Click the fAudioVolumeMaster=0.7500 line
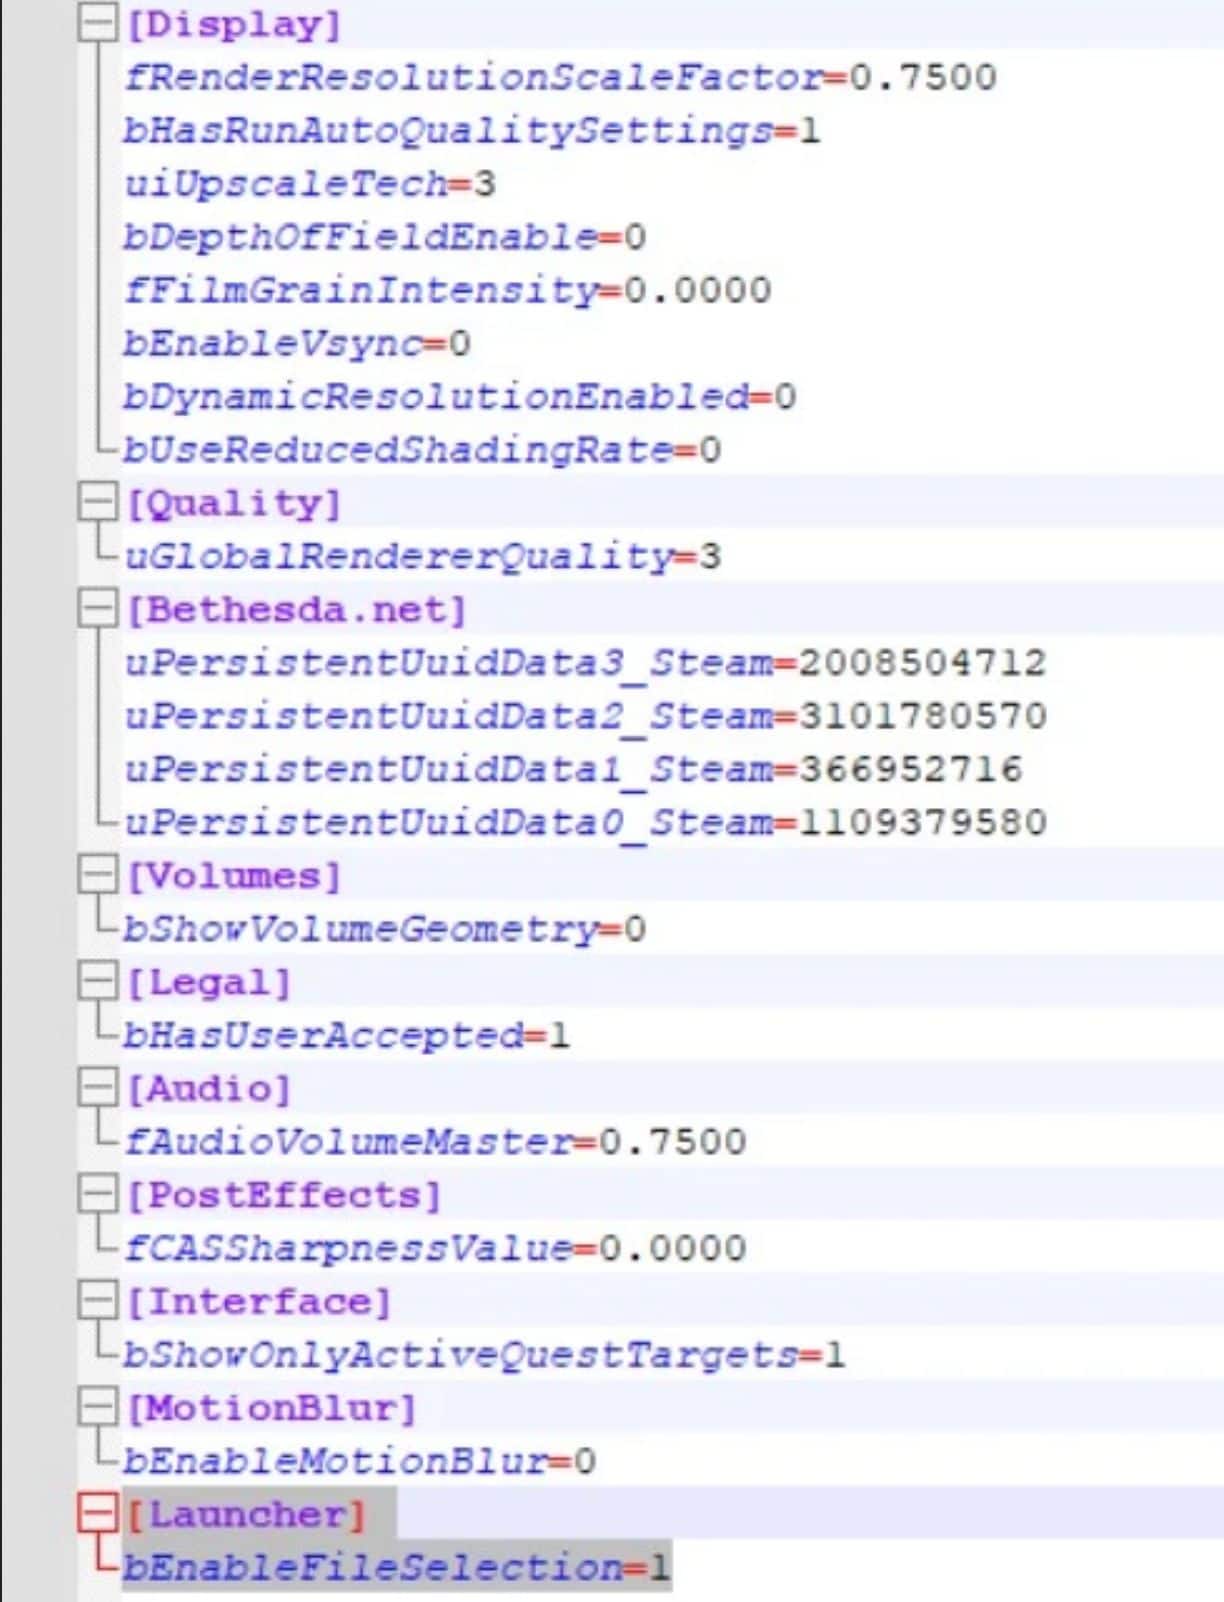Image resolution: width=1224 pixels, height=1602 pixels. tap(434, 1142)
